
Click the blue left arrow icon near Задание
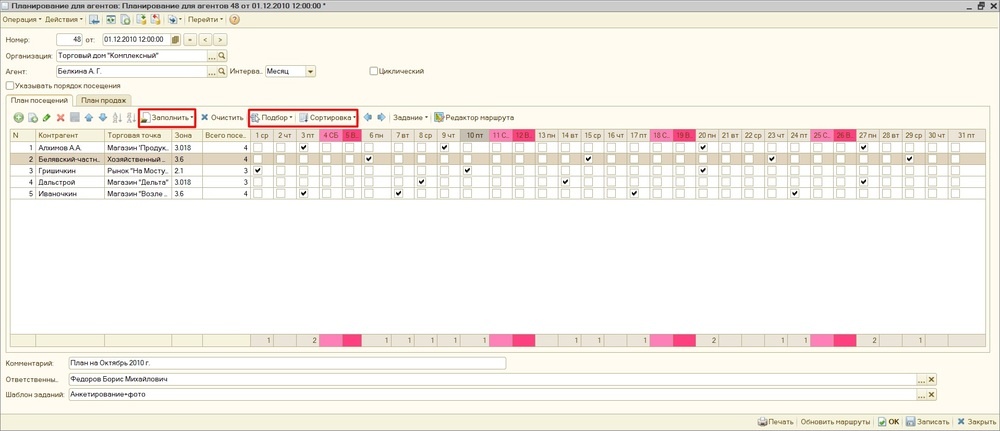click(368, 117)
